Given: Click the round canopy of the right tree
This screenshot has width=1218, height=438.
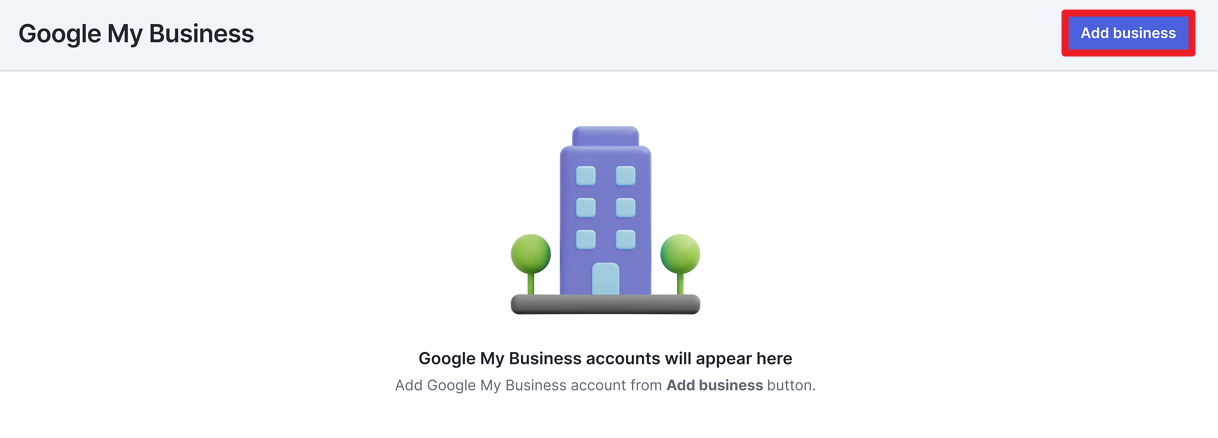Looking at the screenshot, I should [x=680, y=254].
